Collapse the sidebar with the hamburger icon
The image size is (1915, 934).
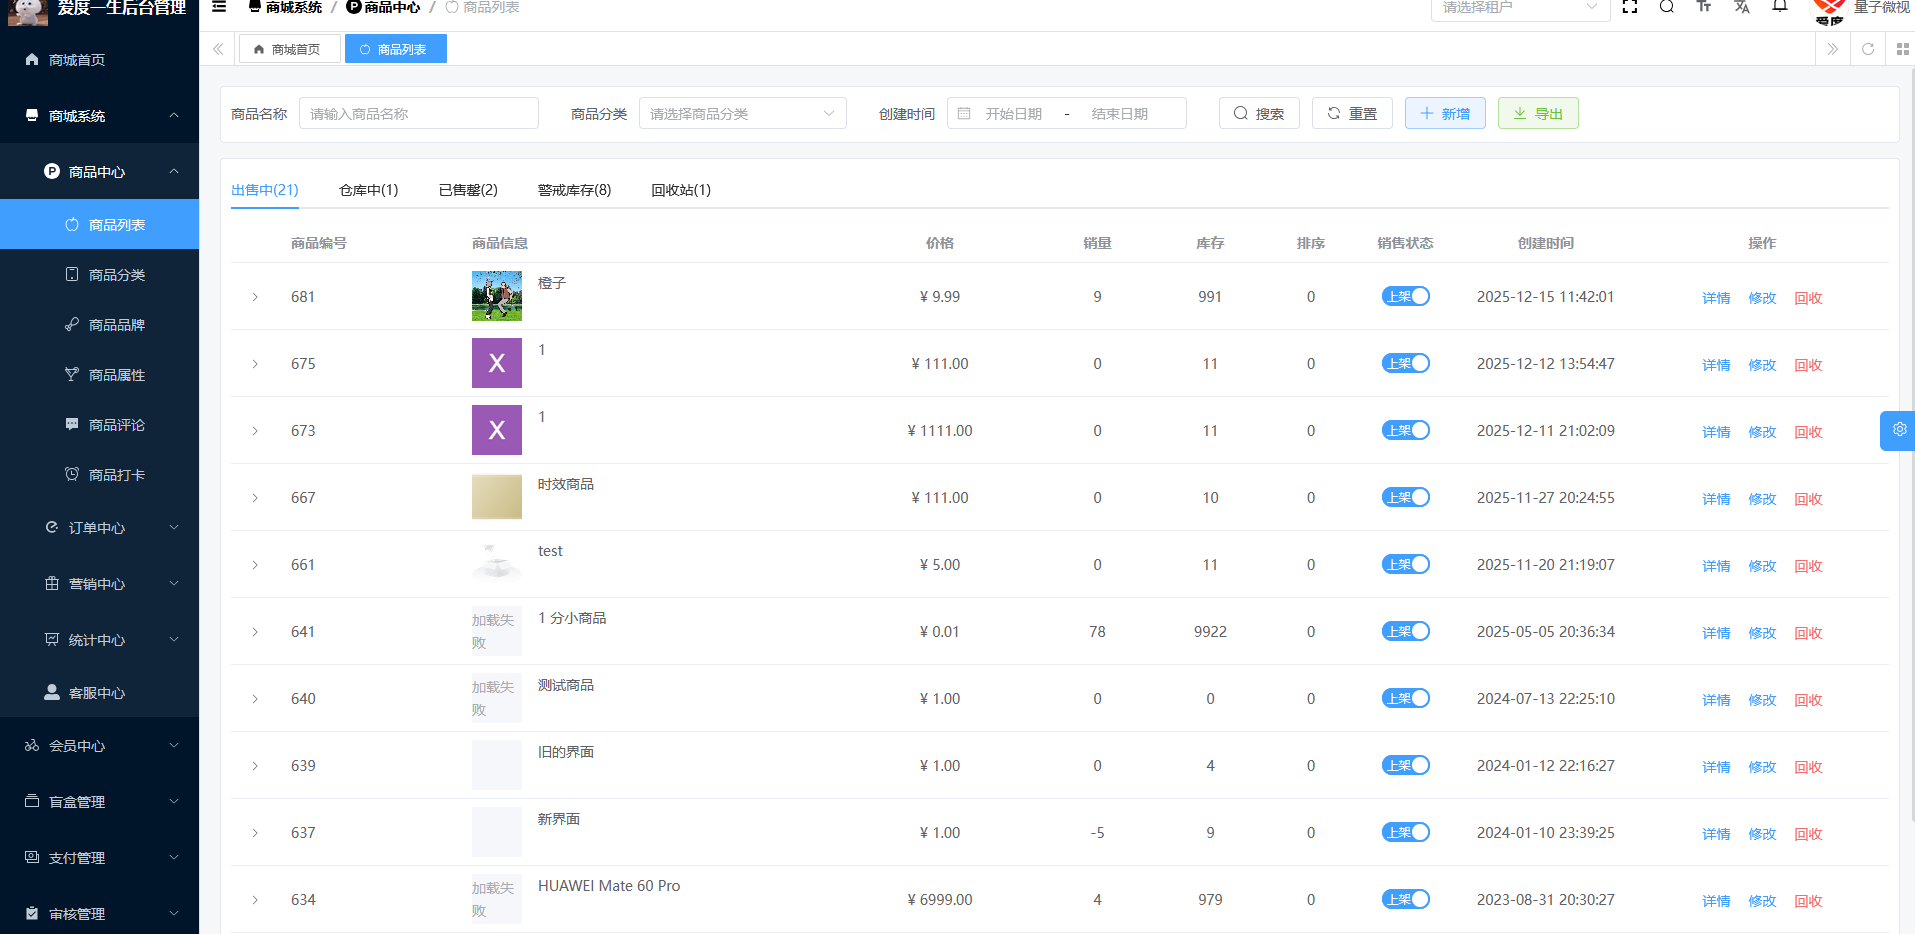pos(219,7)
